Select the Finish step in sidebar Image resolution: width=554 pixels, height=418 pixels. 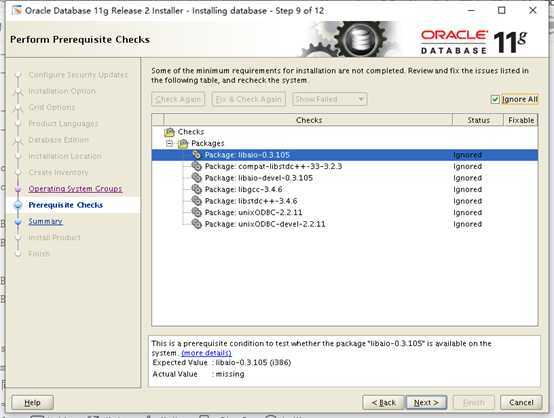coord(39,254)
